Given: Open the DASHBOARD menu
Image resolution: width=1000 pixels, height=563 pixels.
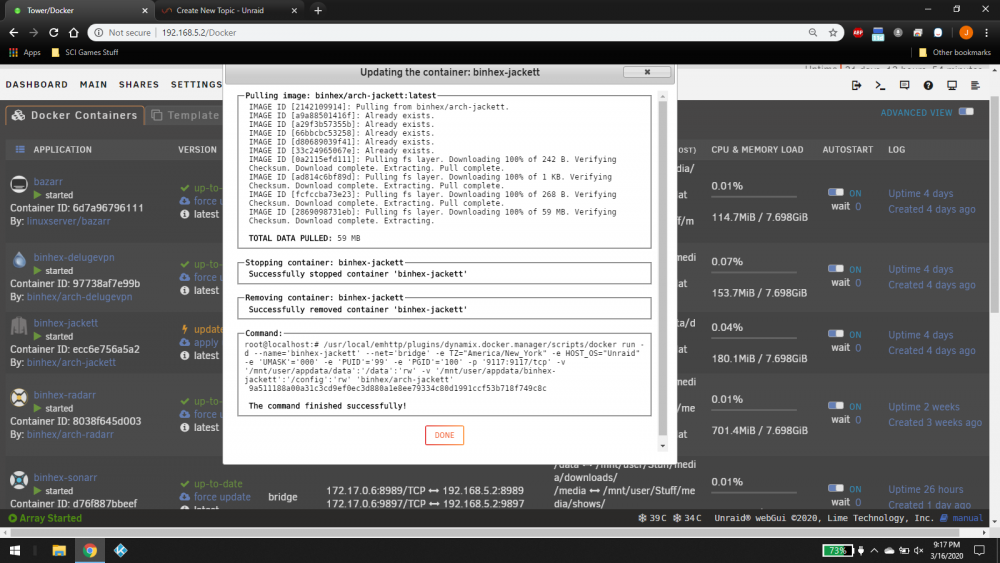Looking at the screenshot, I should coord(37,84).
